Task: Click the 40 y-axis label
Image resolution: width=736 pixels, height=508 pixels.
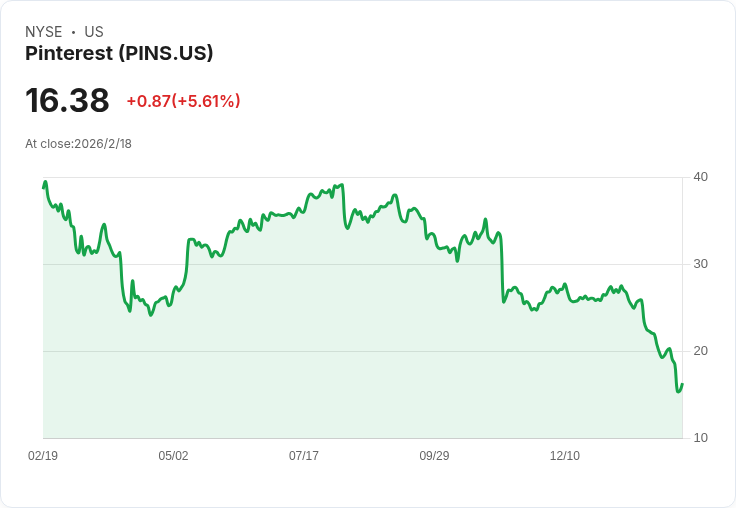Action: pos(701,177)
